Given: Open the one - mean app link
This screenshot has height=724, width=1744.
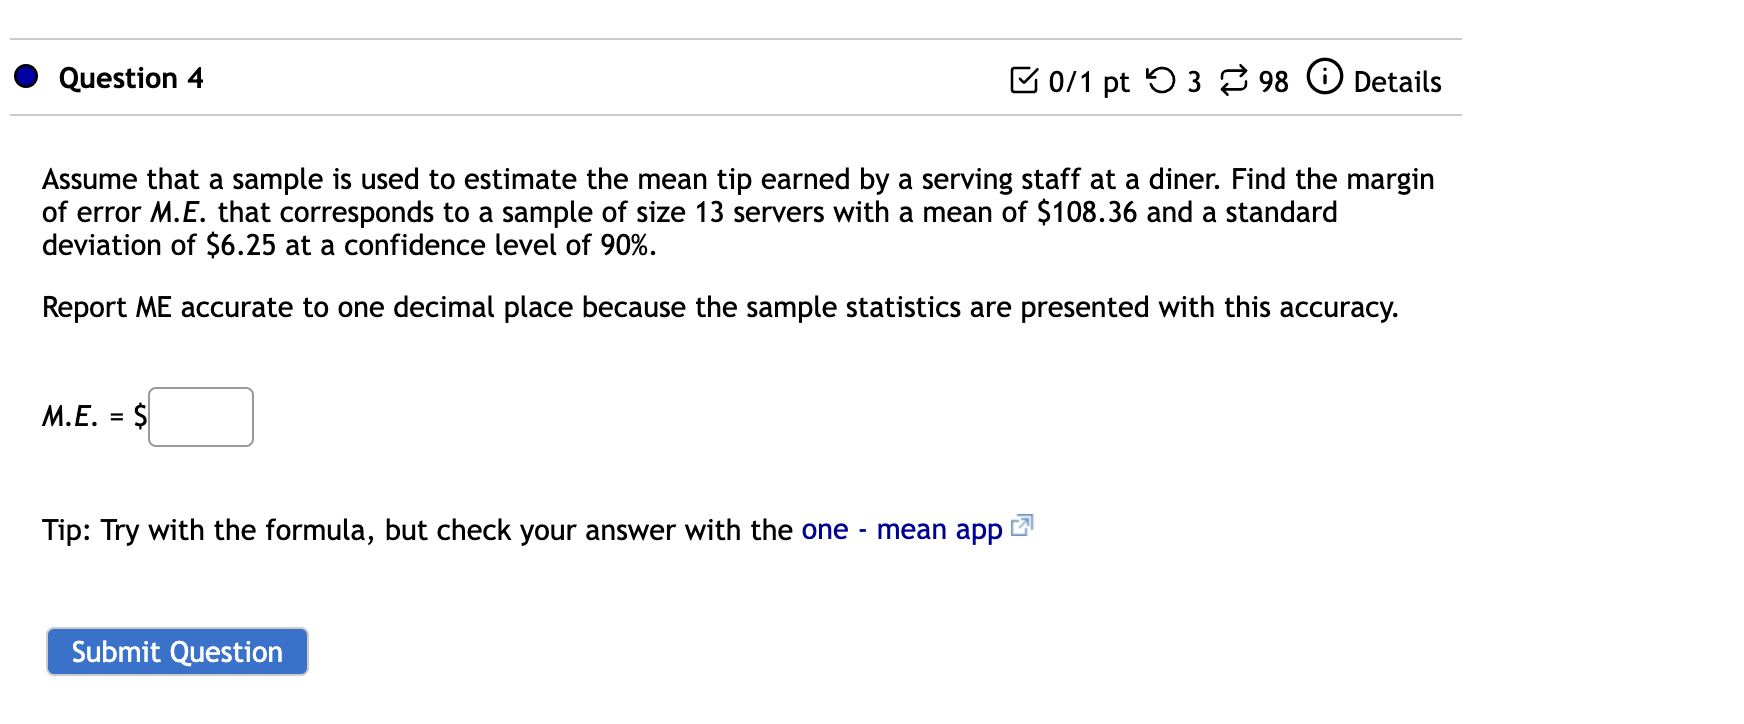Looking at the screenshot, I should [x=900, y=529].
